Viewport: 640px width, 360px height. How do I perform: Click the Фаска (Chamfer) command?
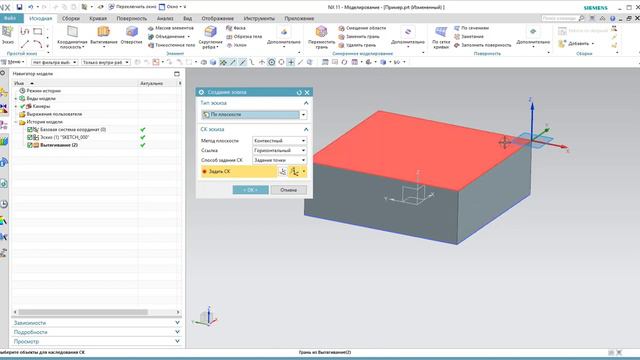(236, 28)
